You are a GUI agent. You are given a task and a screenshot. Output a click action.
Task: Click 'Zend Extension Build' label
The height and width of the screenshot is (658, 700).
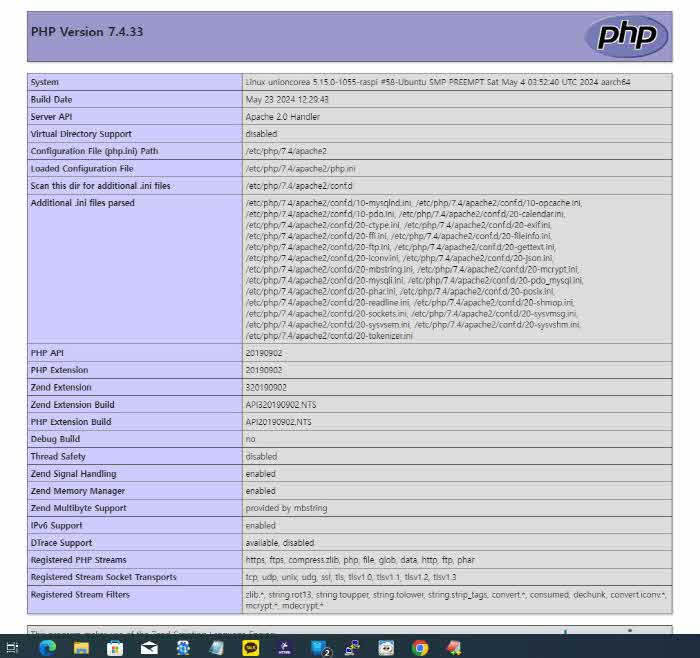point(73,405)
